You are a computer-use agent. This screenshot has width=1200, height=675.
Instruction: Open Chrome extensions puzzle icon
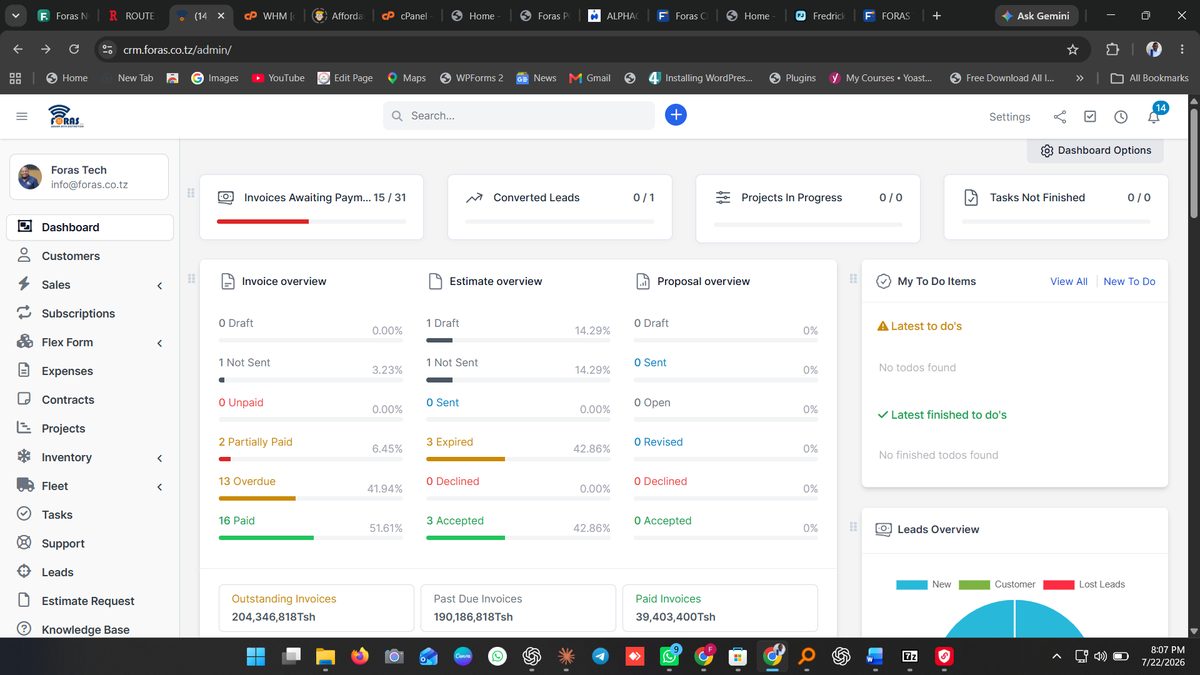[x=1113, y=49]
